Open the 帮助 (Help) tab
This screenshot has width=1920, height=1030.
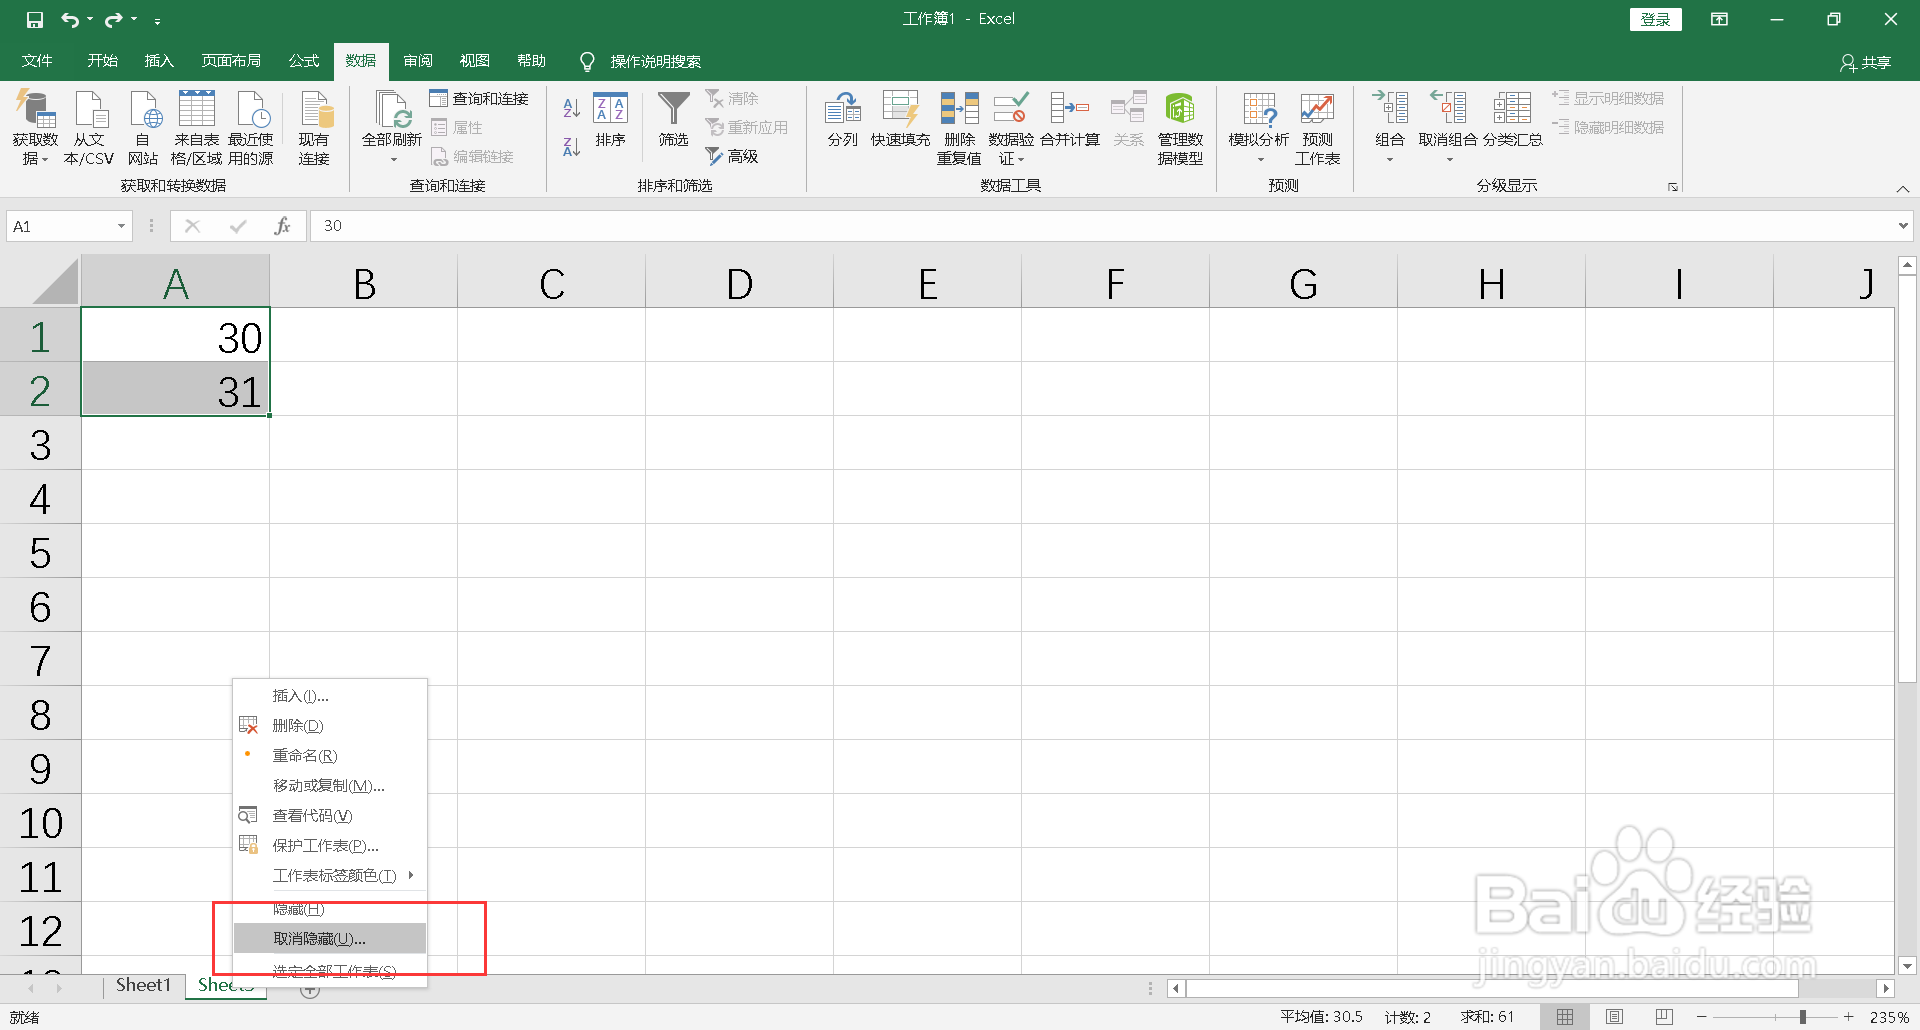point(532,61)
